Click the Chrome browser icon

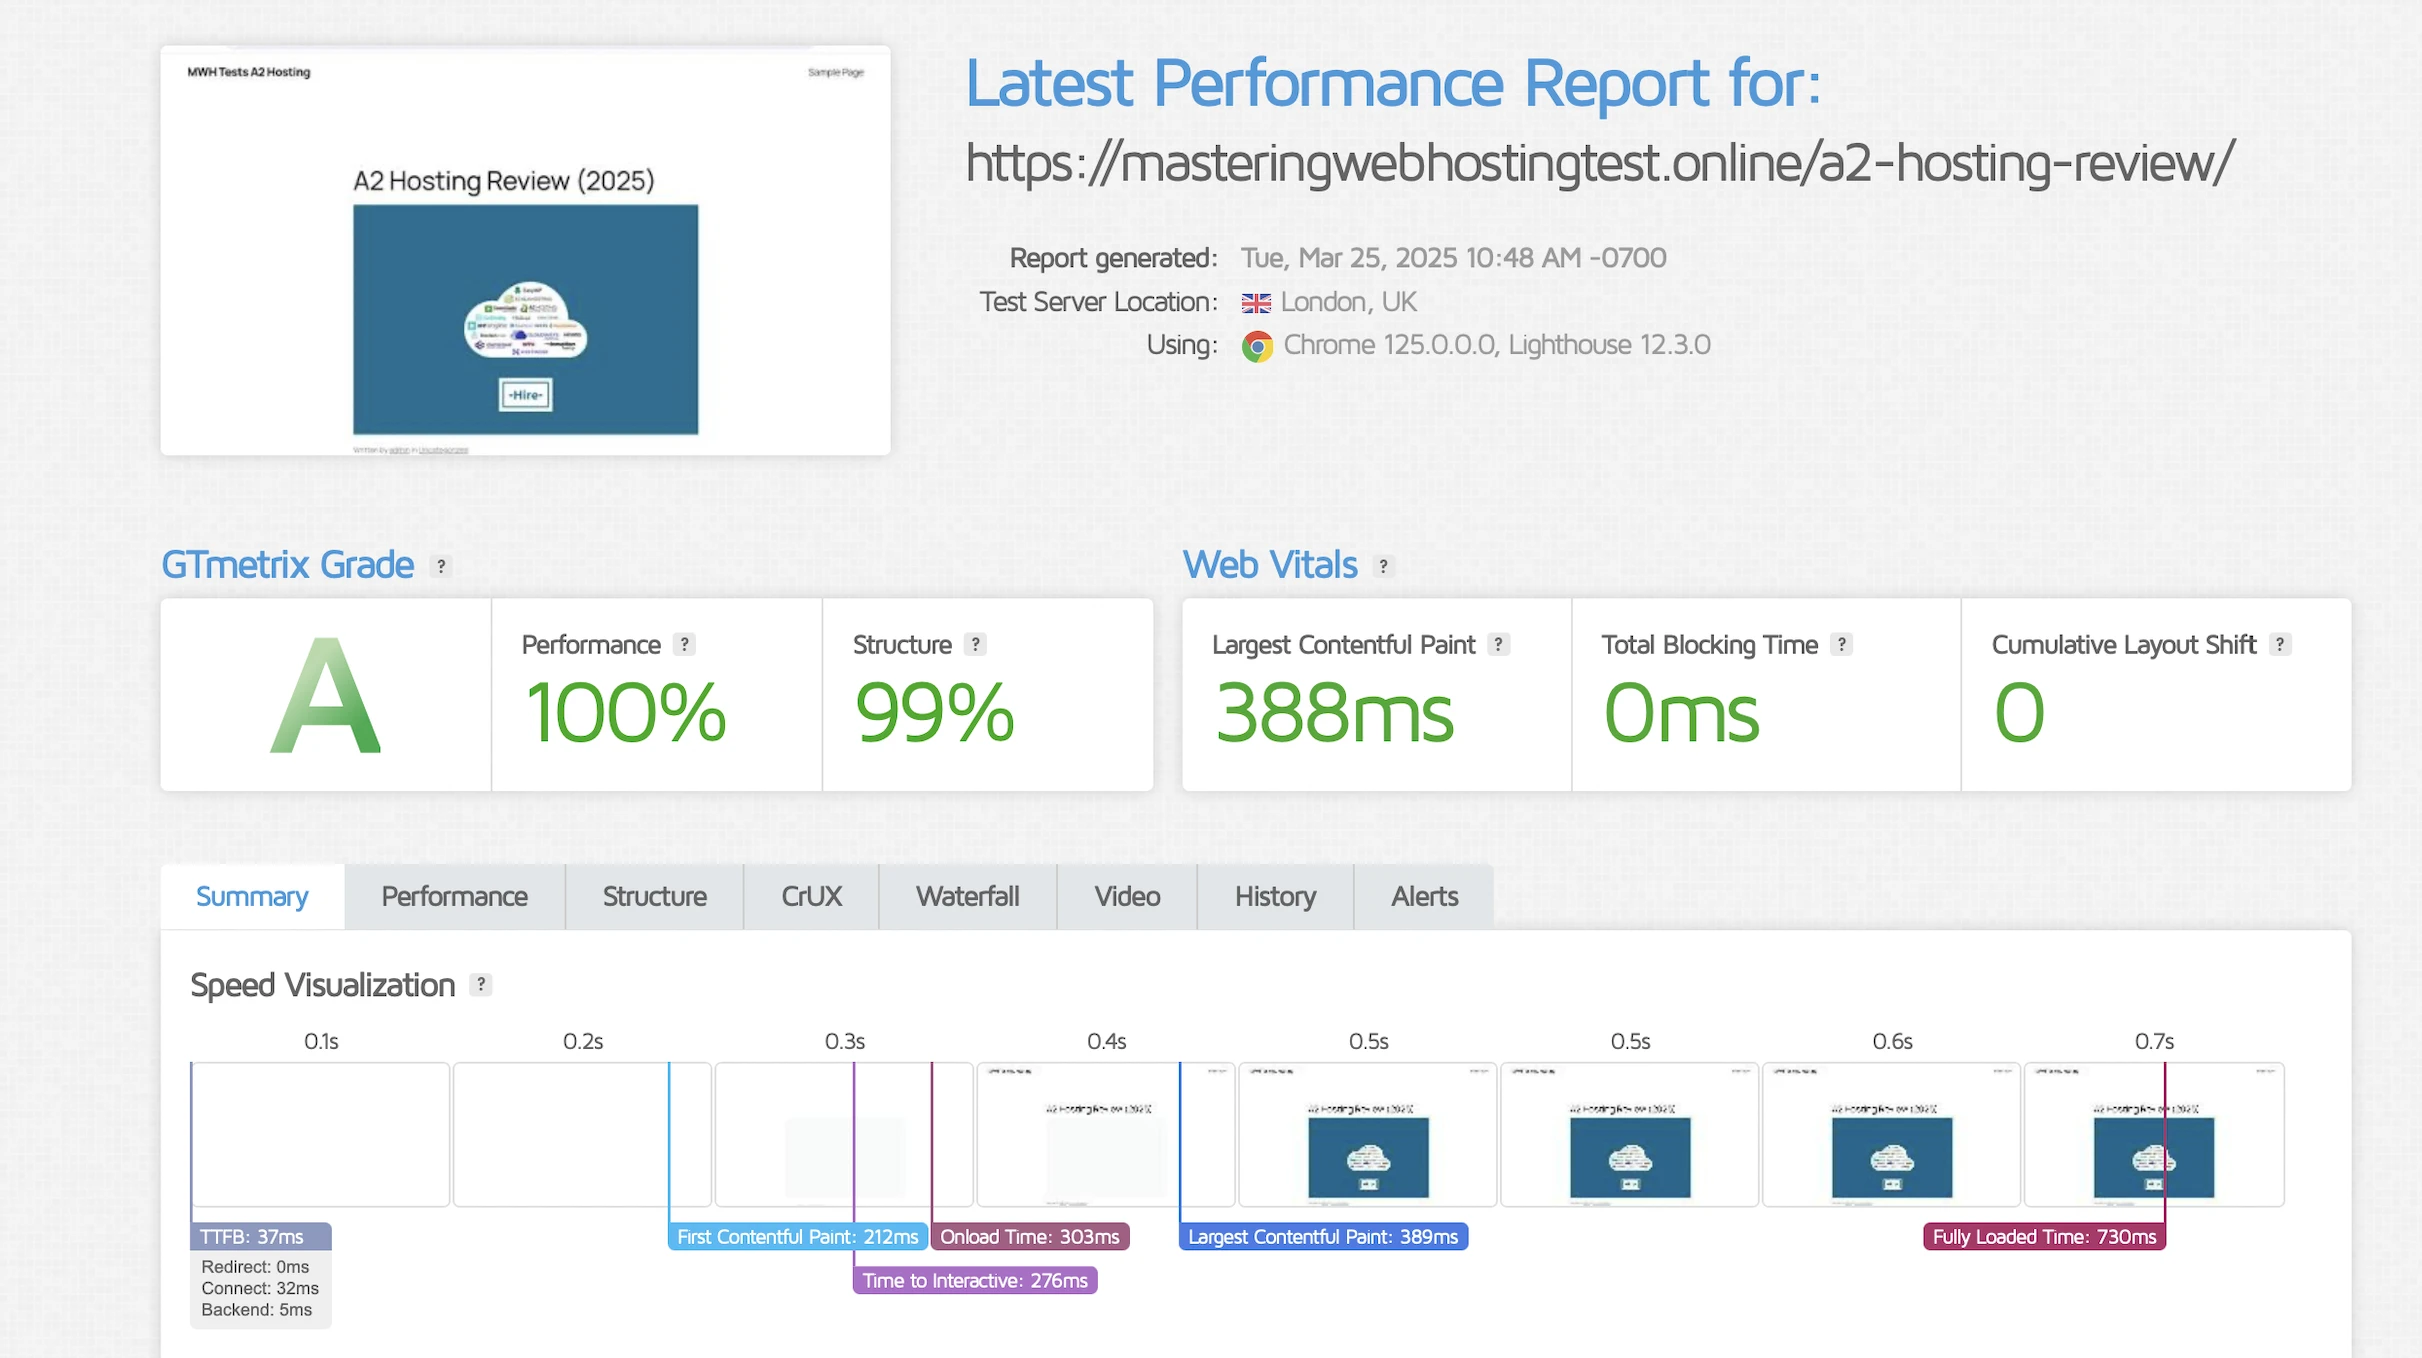point(1257,346)
